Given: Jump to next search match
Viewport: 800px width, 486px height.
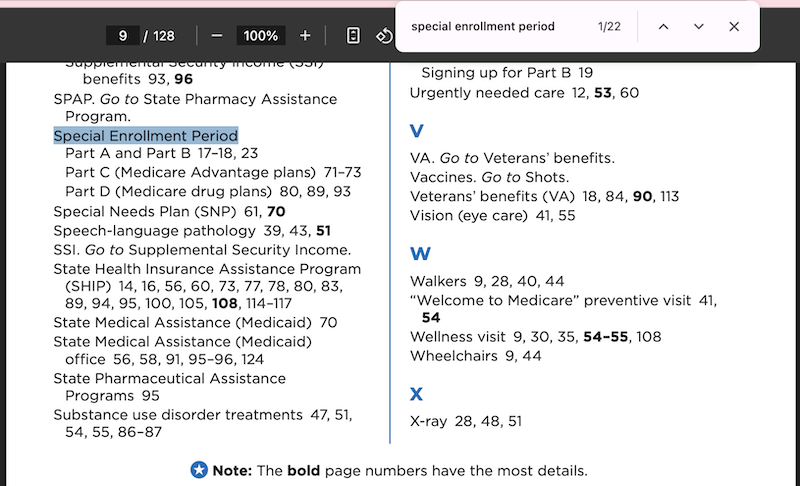Looking at the screenshot, I should [698, 27].
